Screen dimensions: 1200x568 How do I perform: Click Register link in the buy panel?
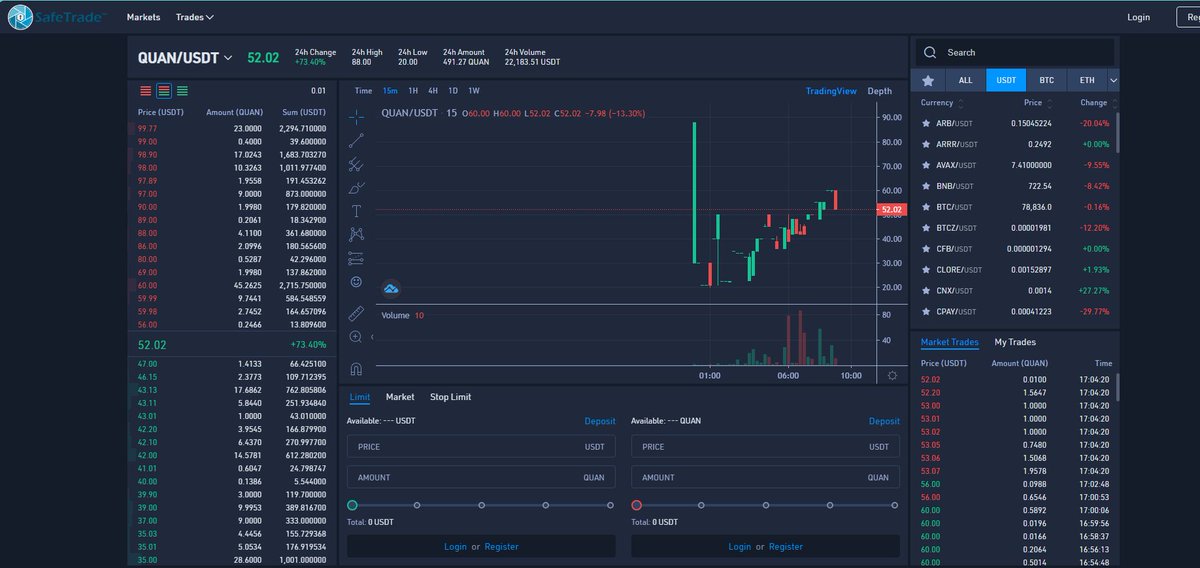[x=502, y=546]
